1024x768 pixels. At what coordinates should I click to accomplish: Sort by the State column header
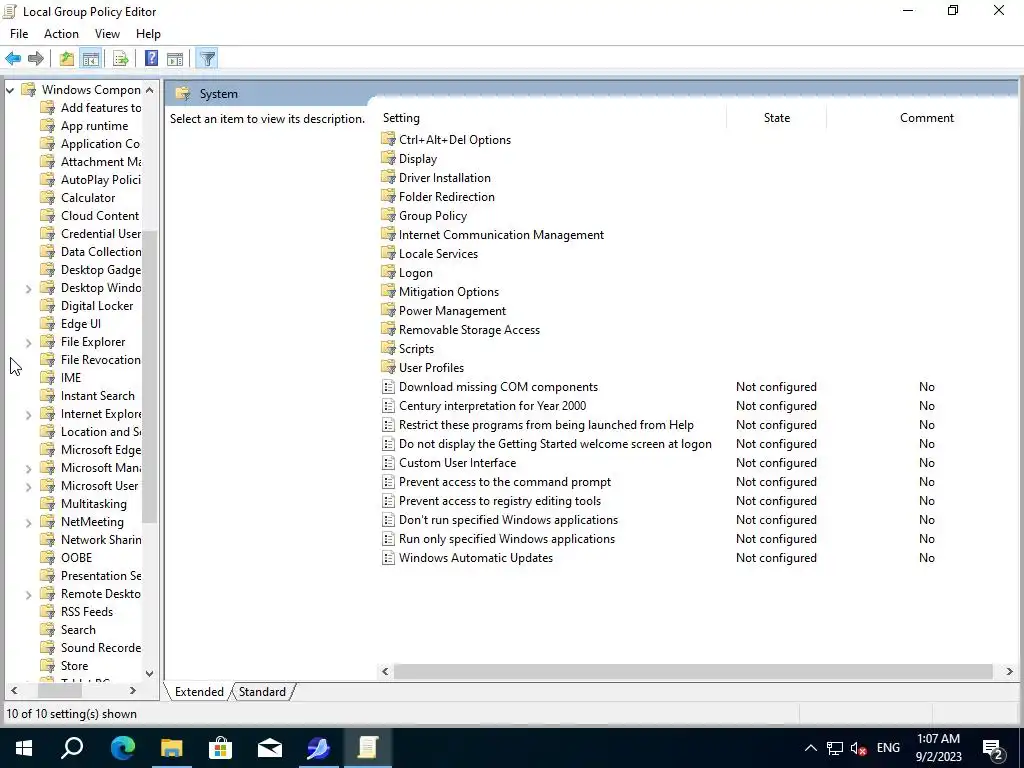click(x=776, y=118)
